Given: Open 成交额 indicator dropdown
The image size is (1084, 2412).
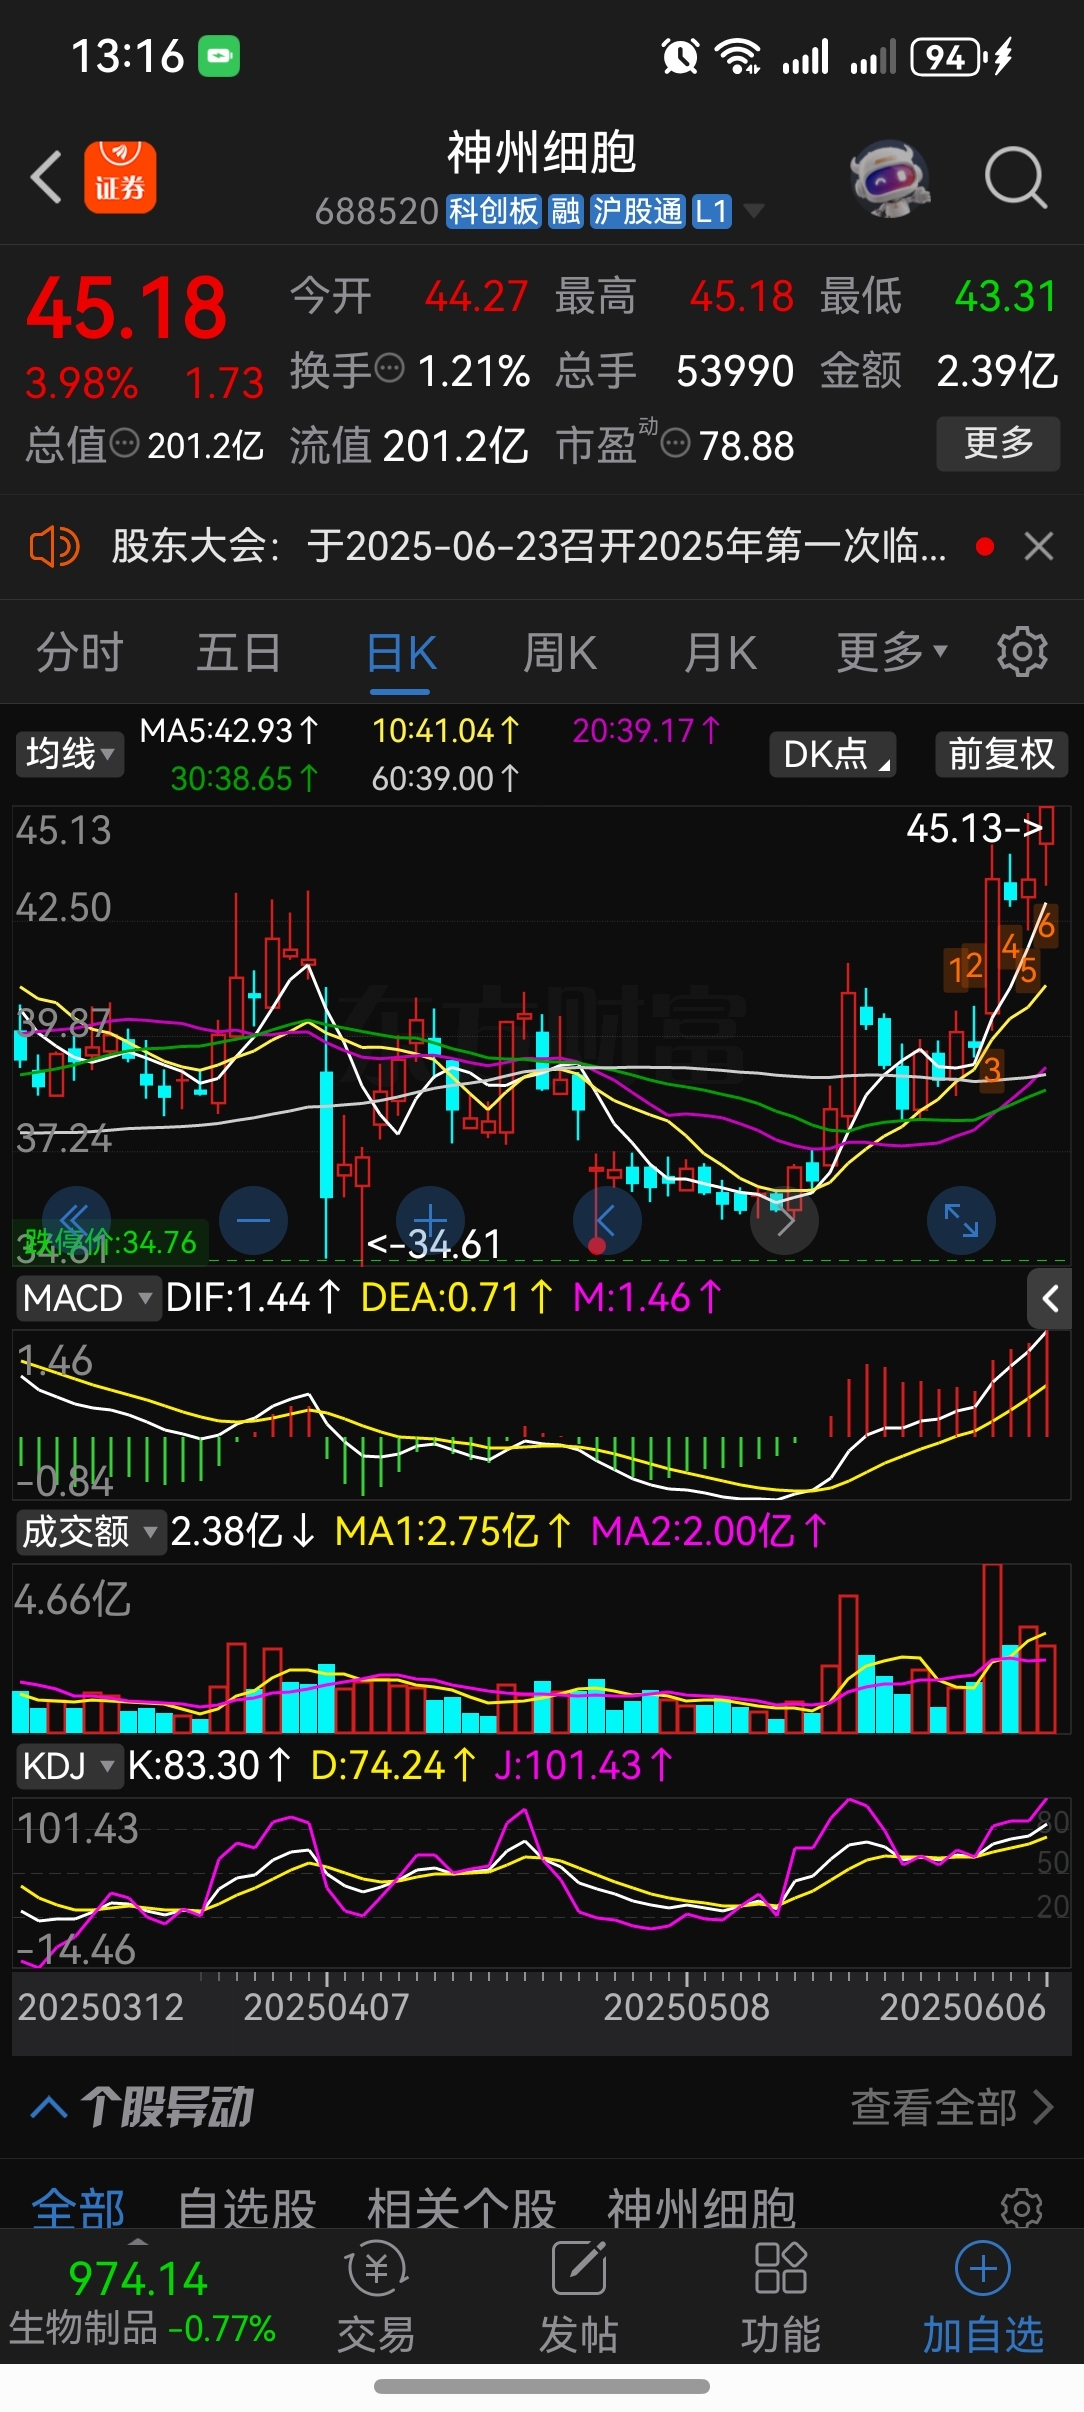Looking at the screenshot, I should [x=91, y=1531].
